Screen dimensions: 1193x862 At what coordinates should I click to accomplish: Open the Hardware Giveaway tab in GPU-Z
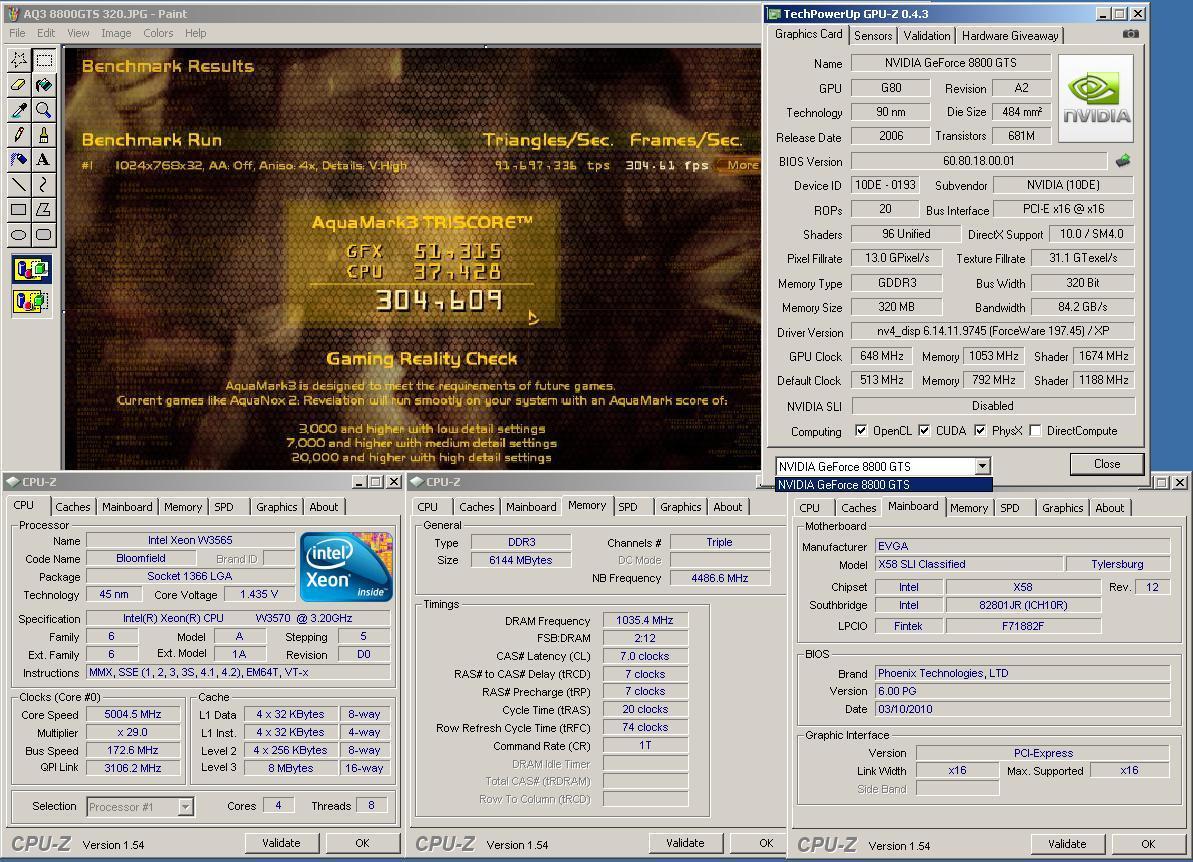click(x=1010, y=36)
